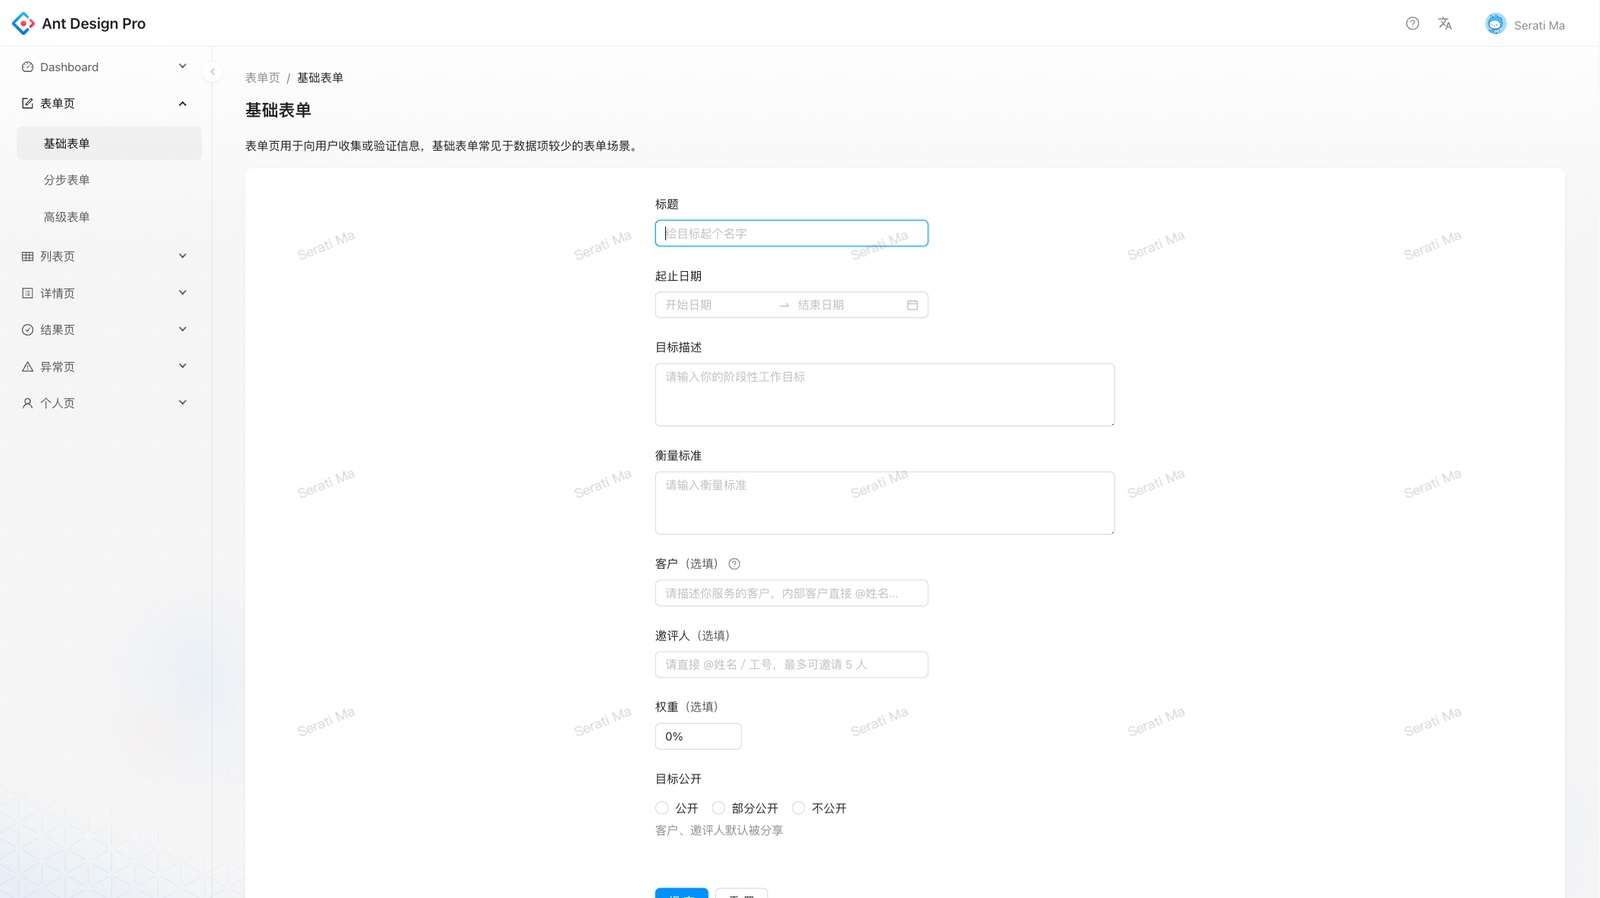
Task: Select the 公开 radio option
Action: click(x=662, y=808)
